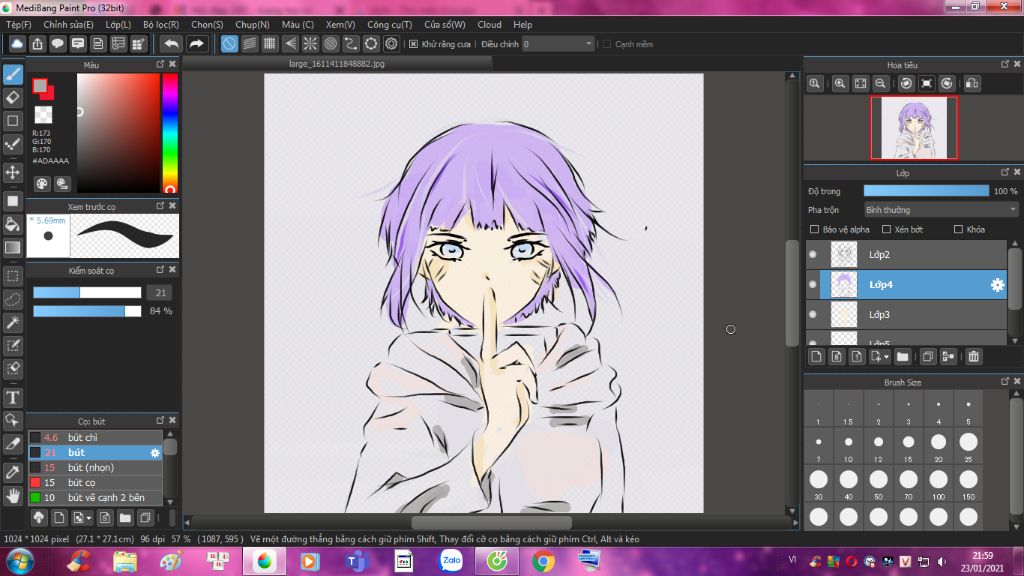
Task: Select the Text tool
Action: [x=12, y=397]
